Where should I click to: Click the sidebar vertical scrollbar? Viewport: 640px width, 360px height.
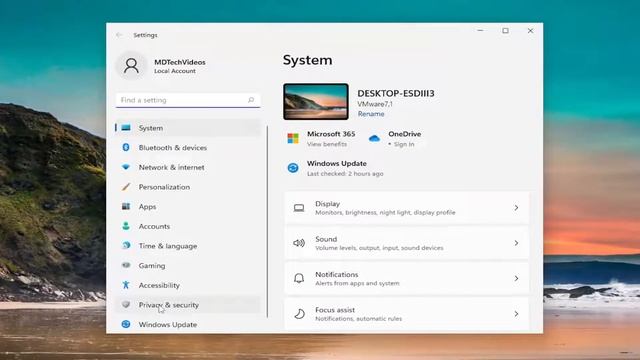267,221
